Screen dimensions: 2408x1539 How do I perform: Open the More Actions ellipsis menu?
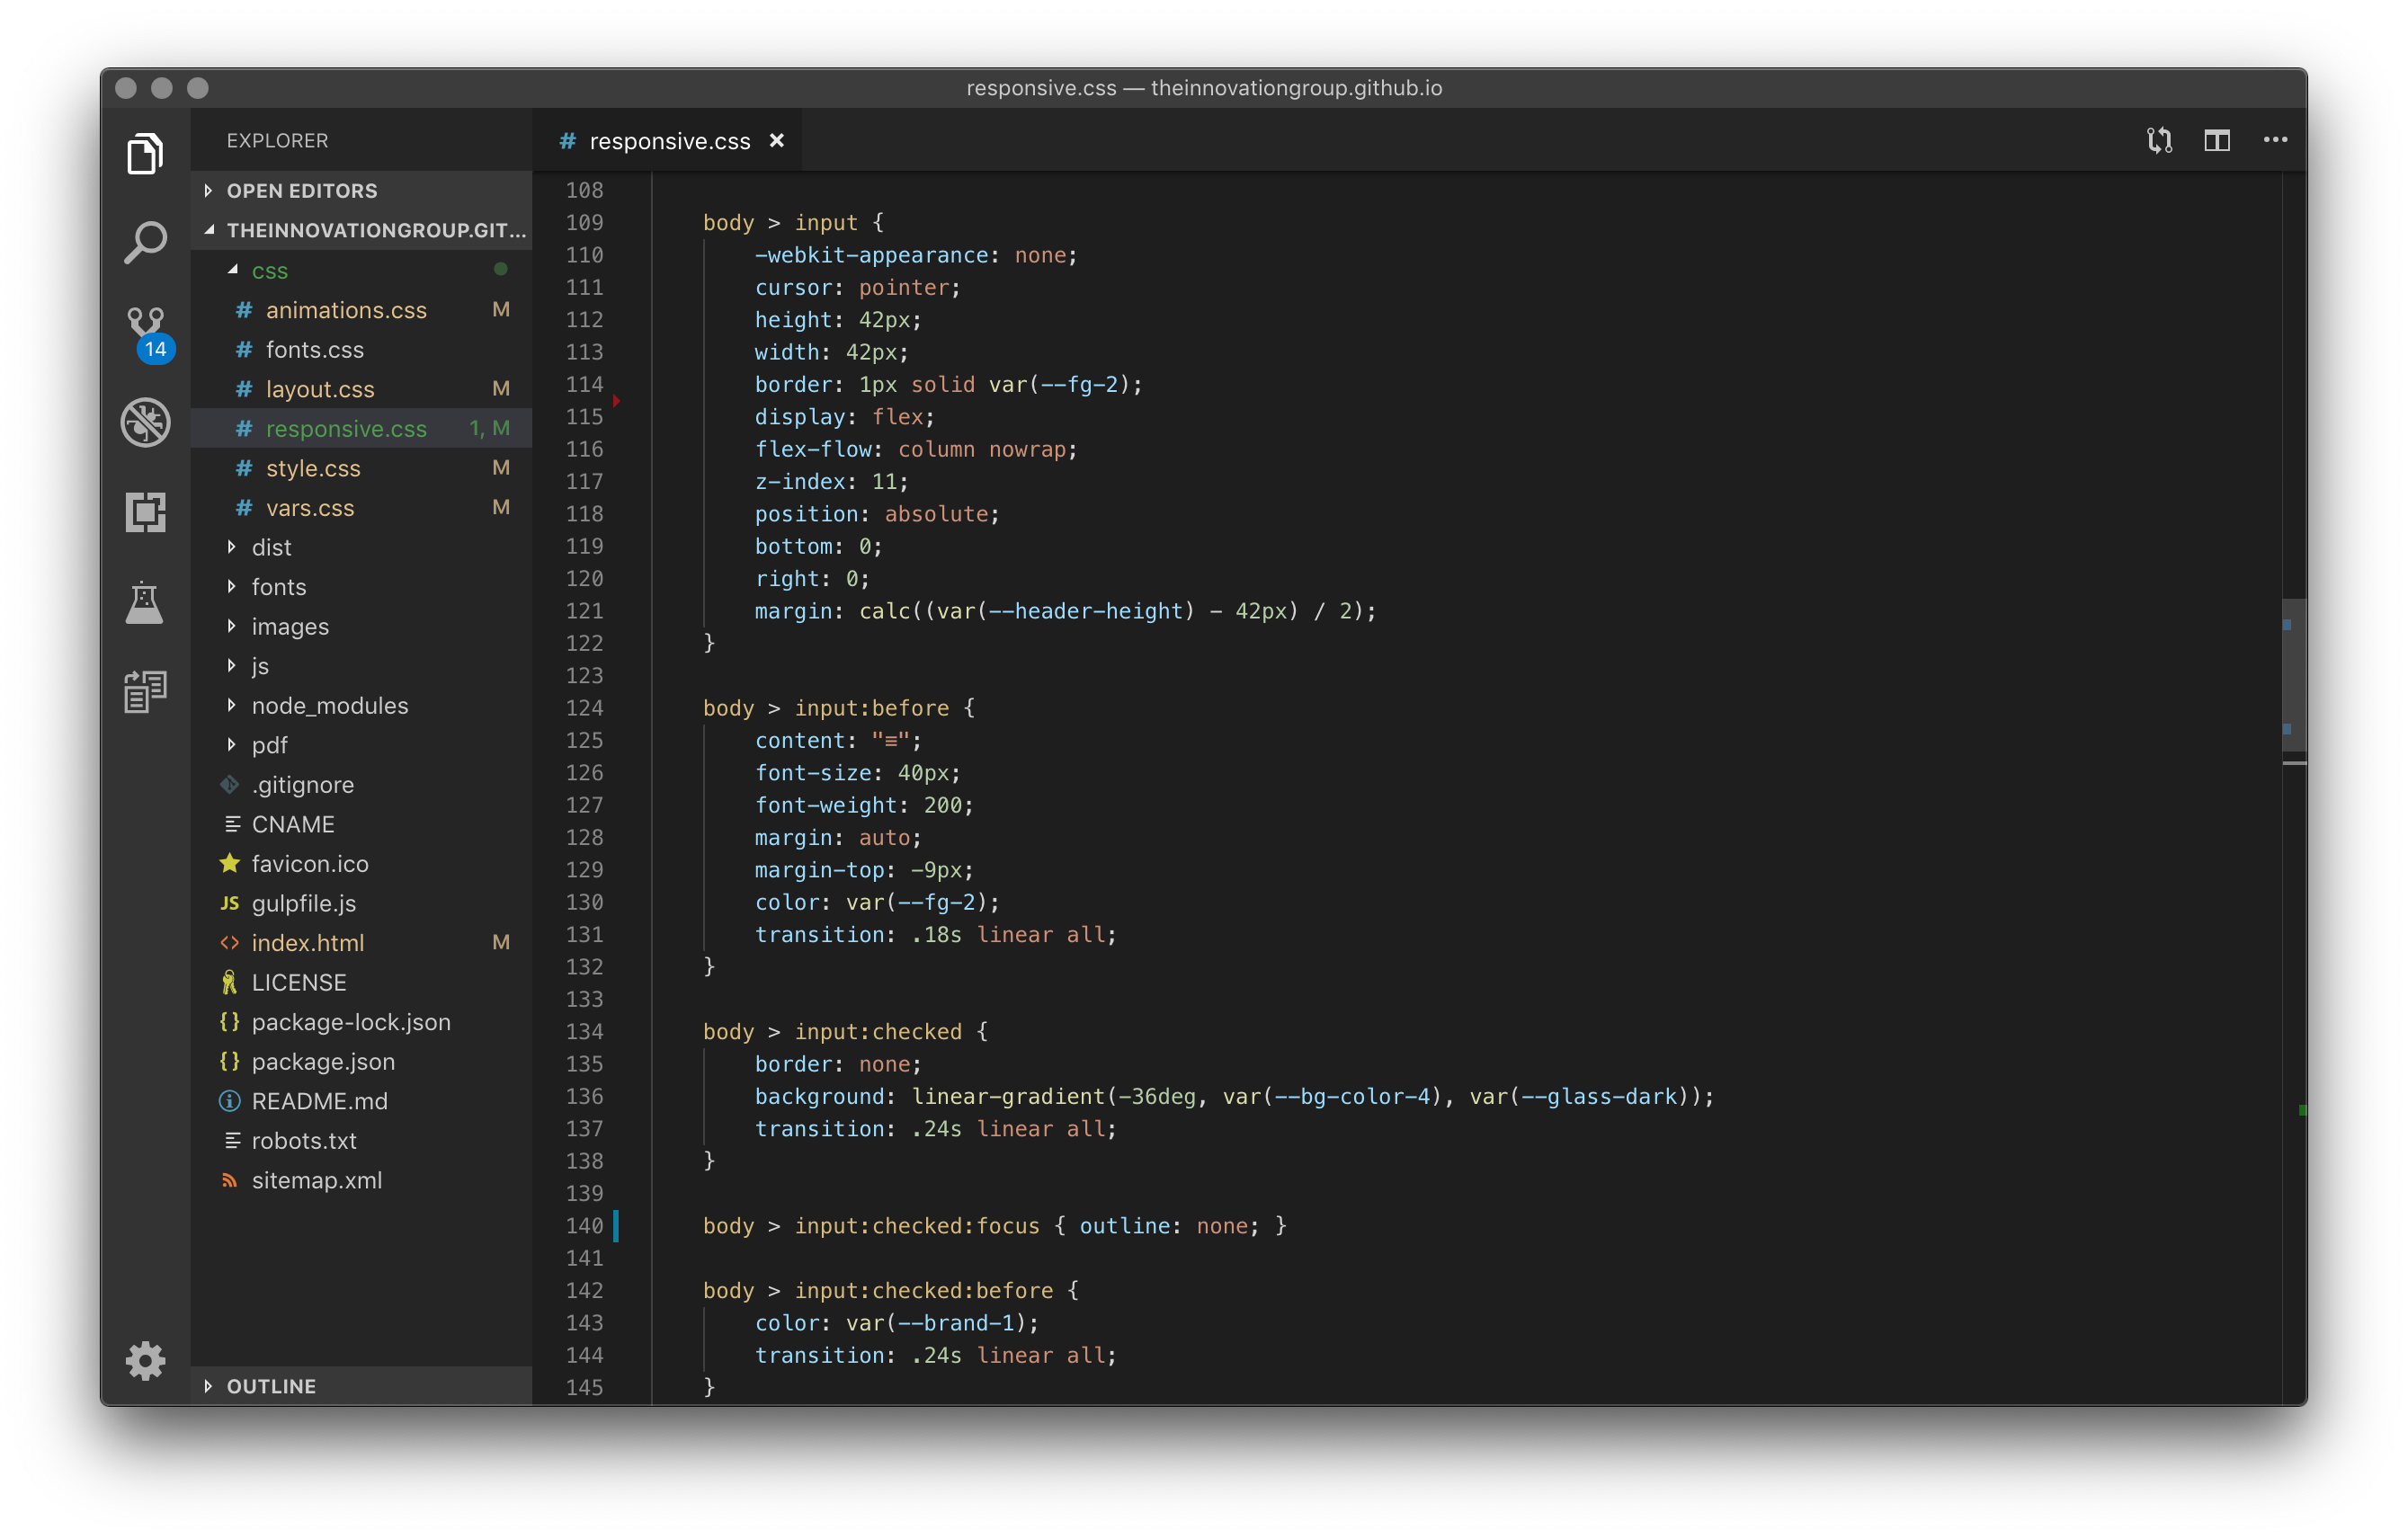tap(2275, 141)
